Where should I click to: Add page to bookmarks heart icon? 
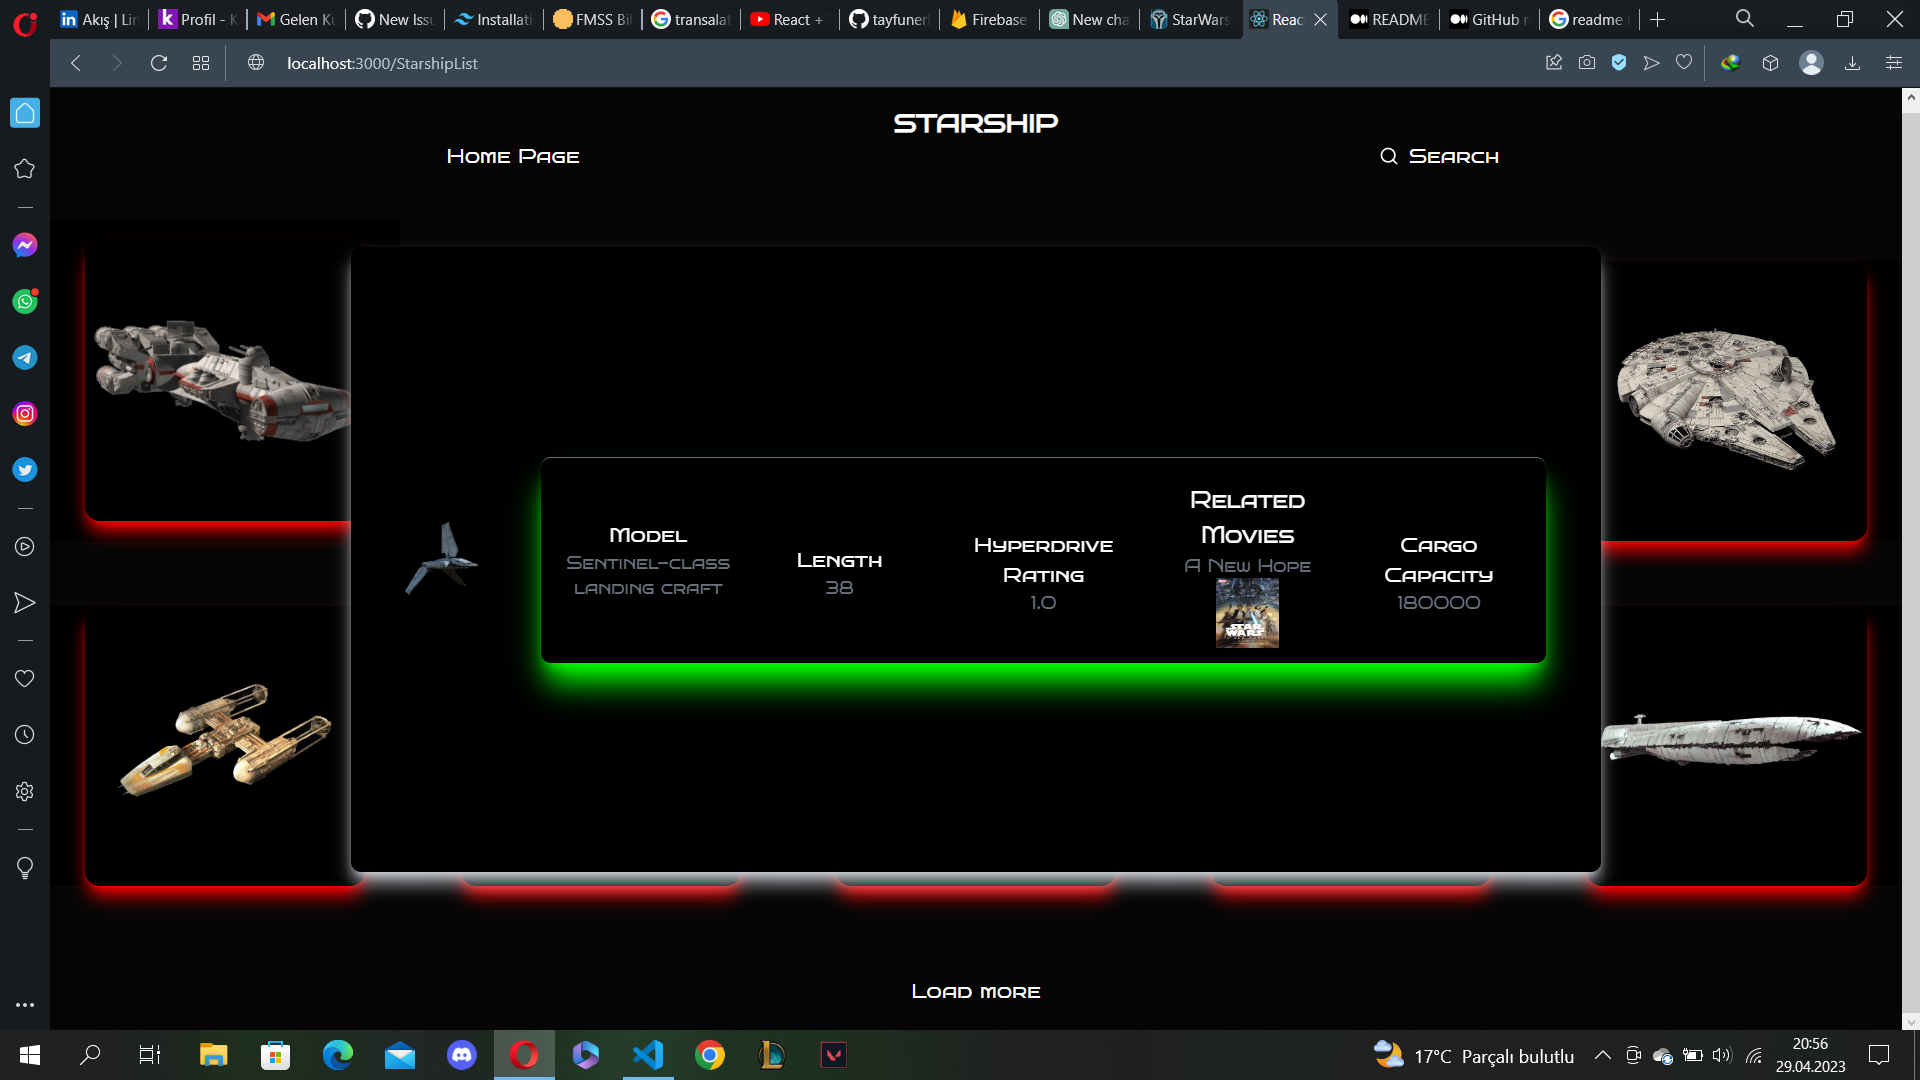(x=1684, y=63)
